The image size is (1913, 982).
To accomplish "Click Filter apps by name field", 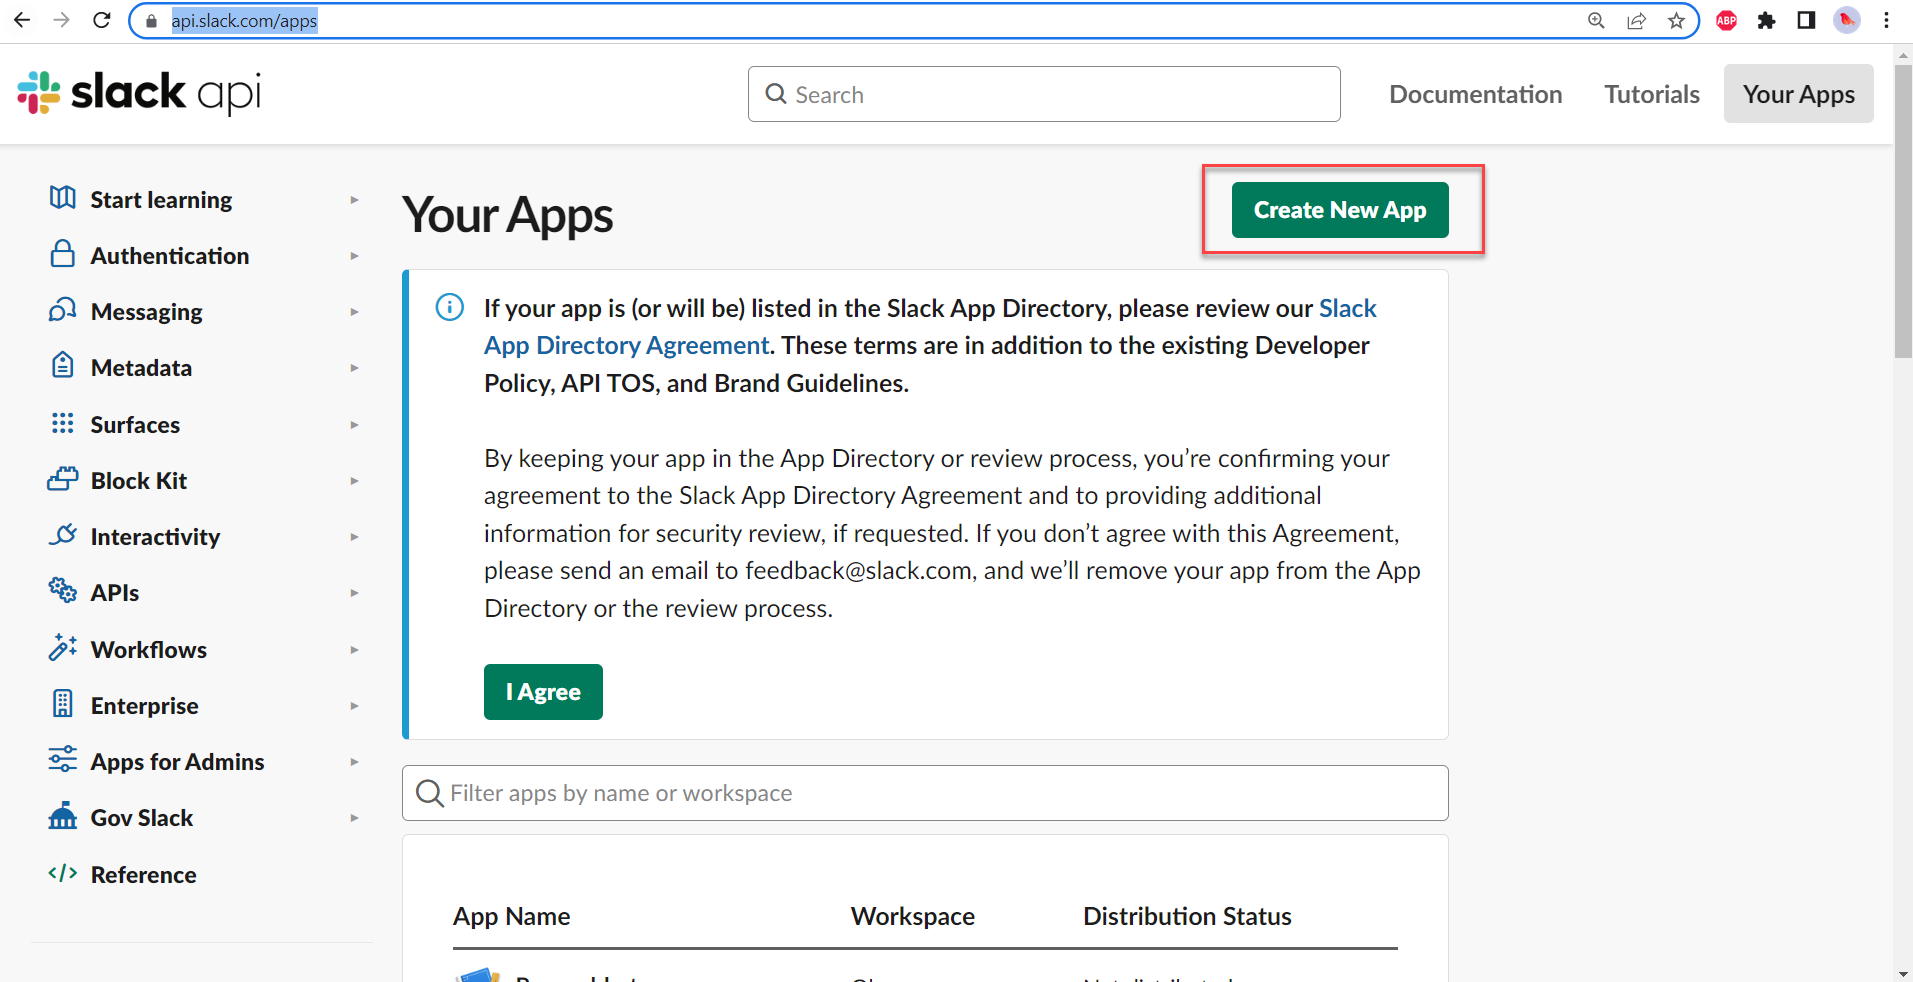I will click(x=925, y=793).
